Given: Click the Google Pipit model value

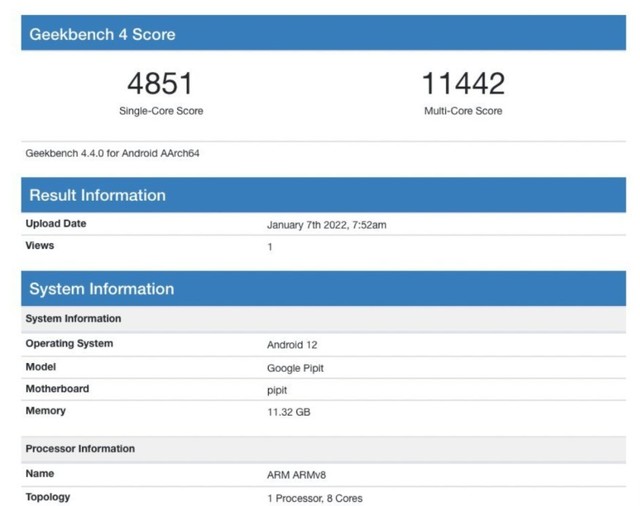Looking at the screenshot, I should 295,368.
